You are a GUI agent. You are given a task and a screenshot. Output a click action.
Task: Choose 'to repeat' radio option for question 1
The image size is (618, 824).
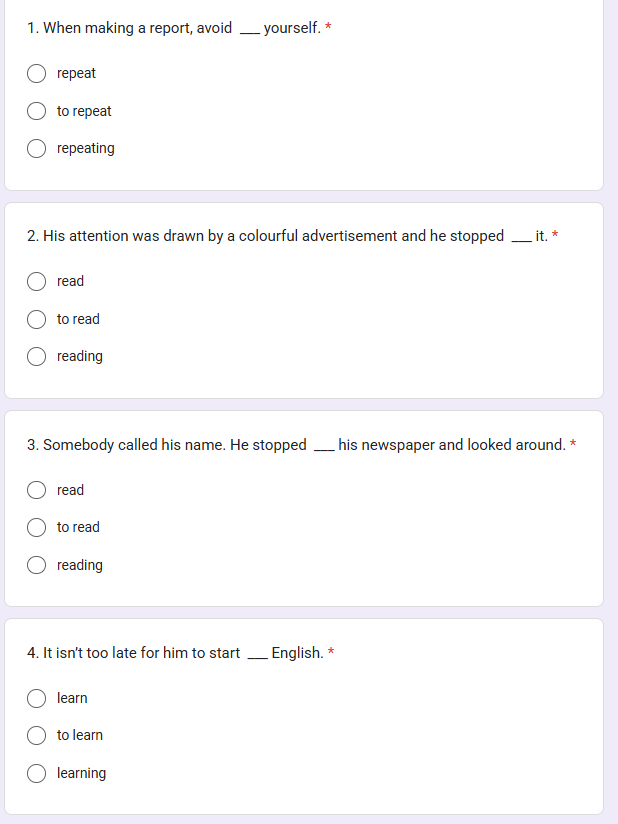(x=36, y=111)
